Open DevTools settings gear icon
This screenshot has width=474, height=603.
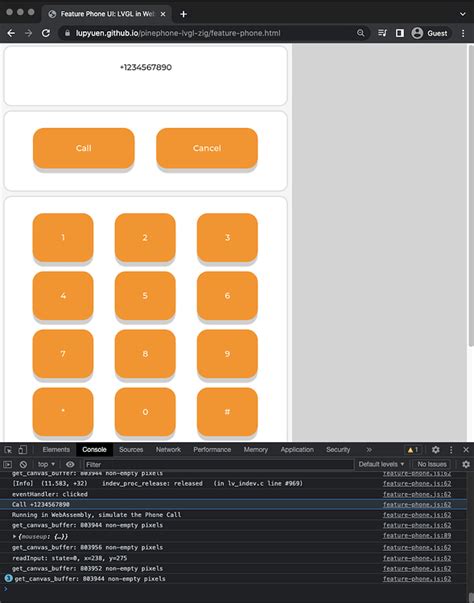coord(436,450)
